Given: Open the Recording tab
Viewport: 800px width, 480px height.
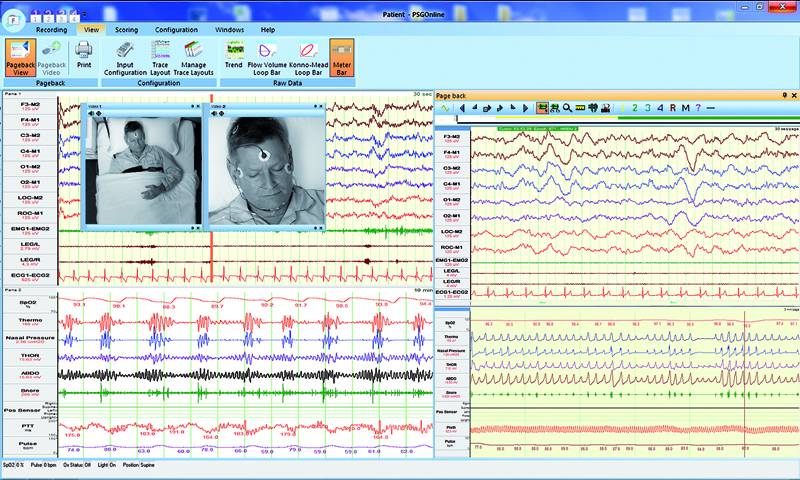Looking at the screenshot, I should click(x=51, y=30).
